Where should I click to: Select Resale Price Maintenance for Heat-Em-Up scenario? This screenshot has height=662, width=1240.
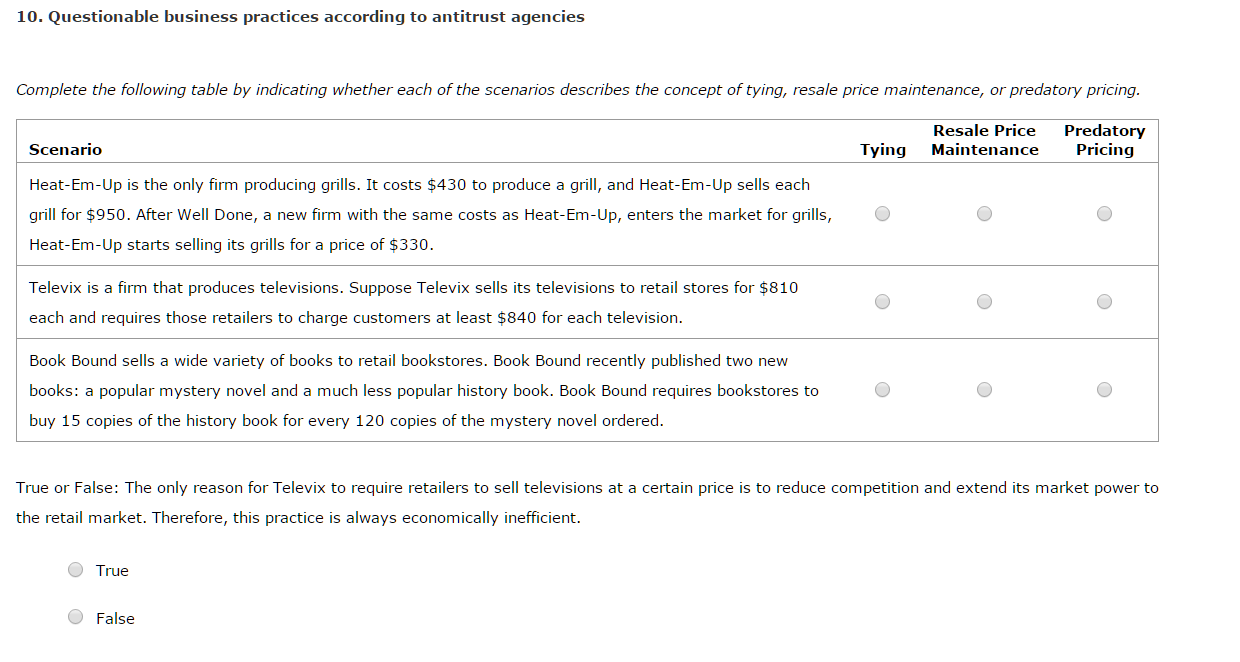pos(984,213)
